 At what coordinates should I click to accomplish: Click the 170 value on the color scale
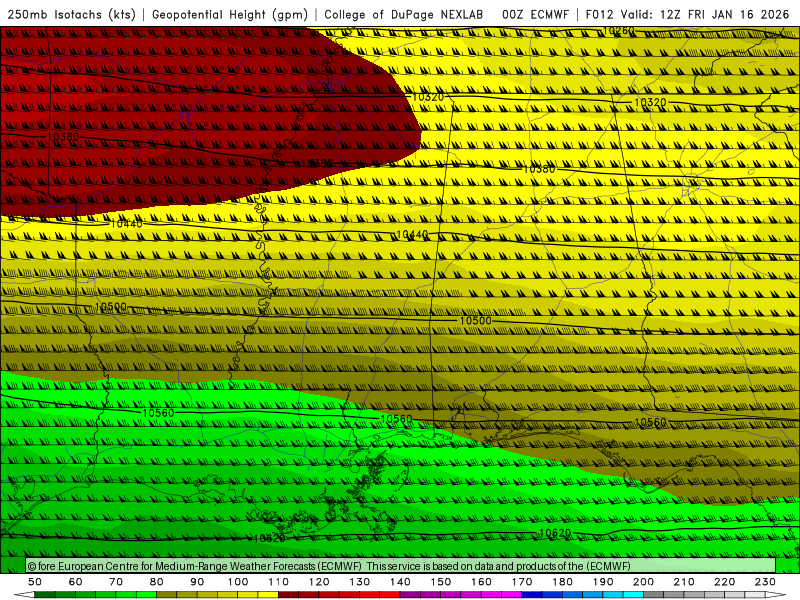pos(522,582)
